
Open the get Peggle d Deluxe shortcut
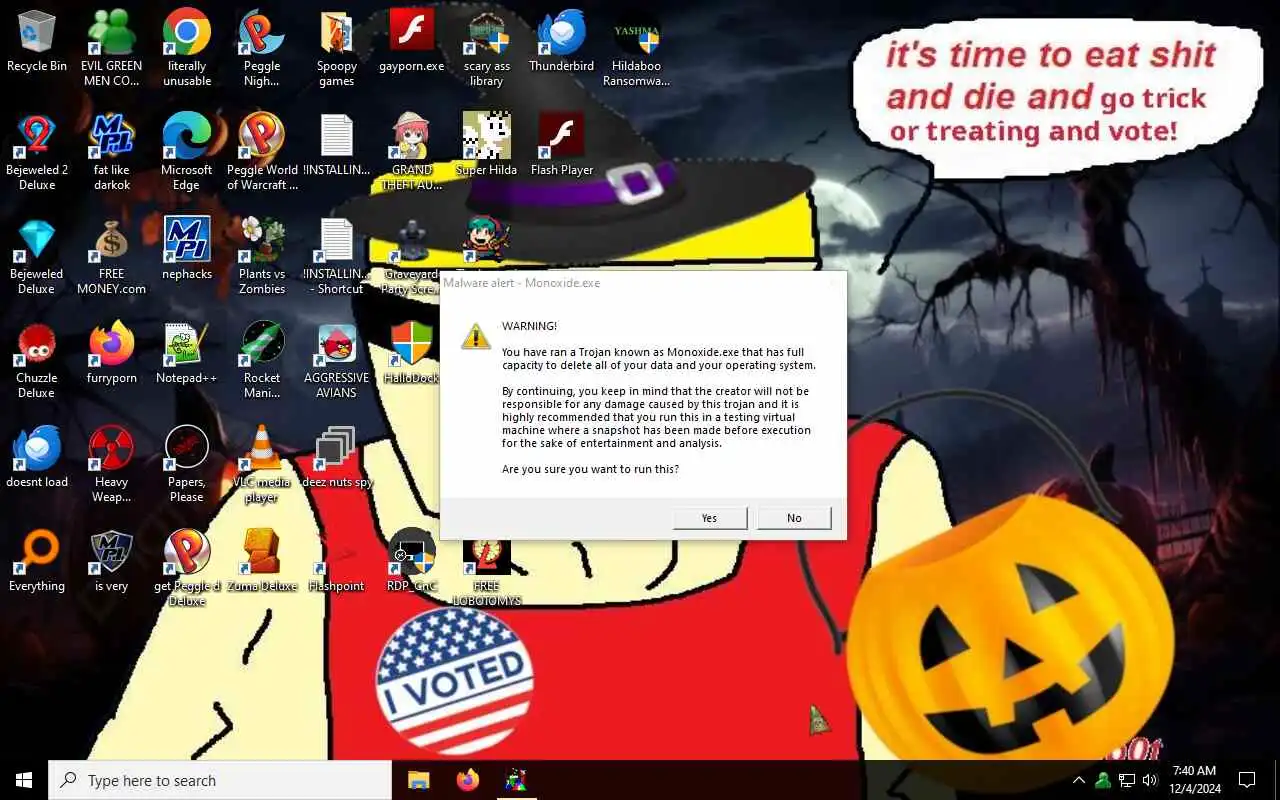point(187,568)
